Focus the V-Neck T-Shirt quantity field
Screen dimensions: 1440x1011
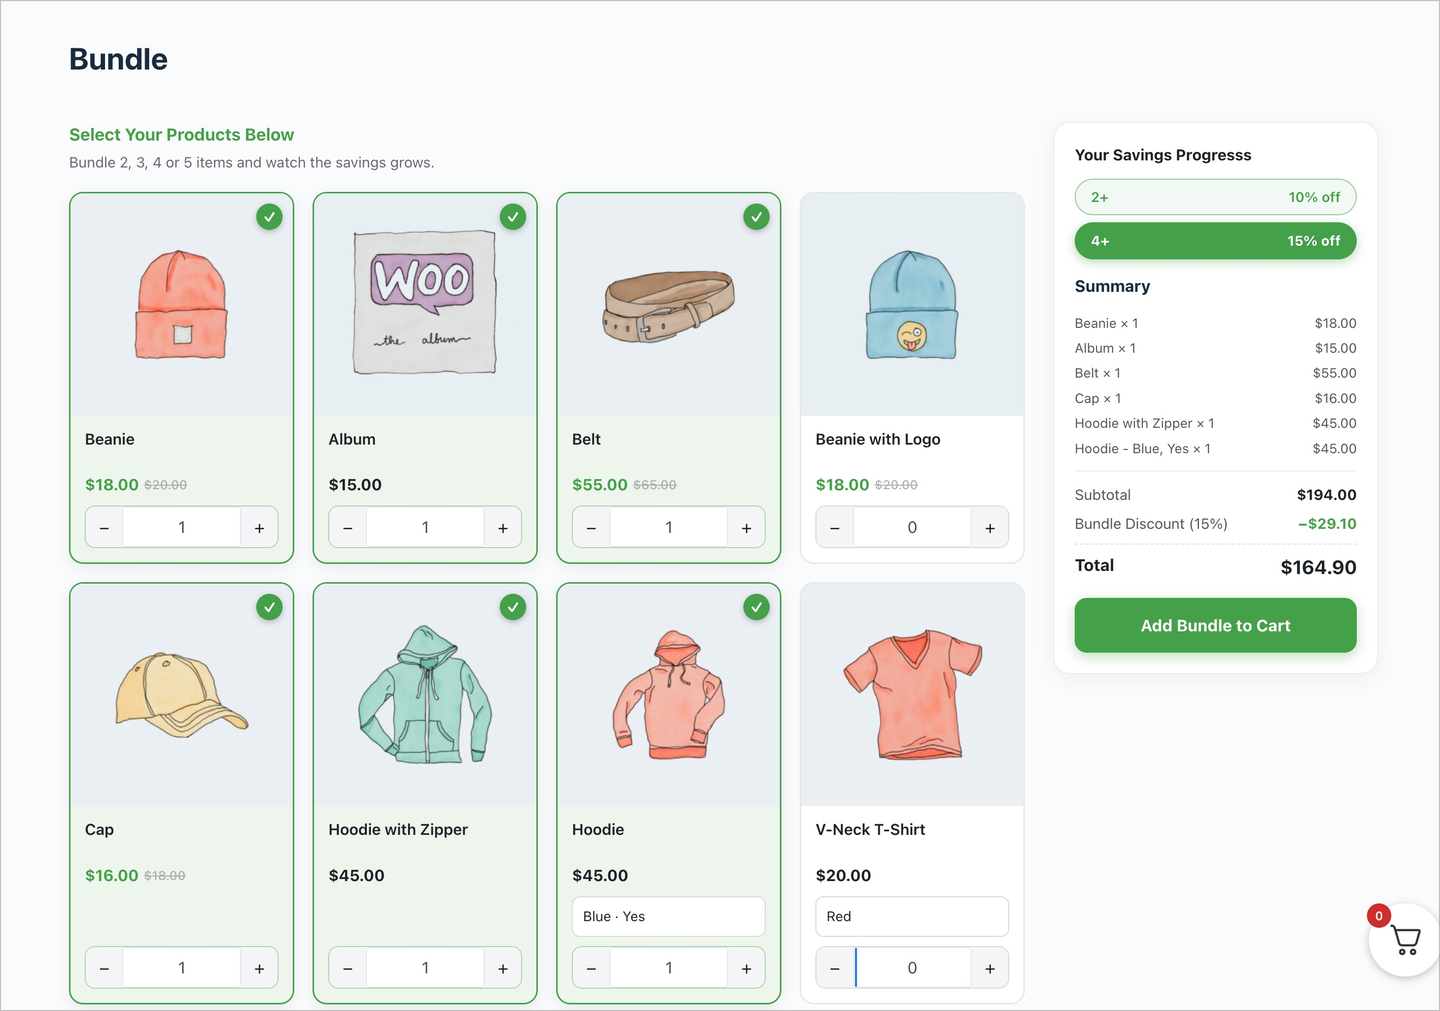point(912,968)
